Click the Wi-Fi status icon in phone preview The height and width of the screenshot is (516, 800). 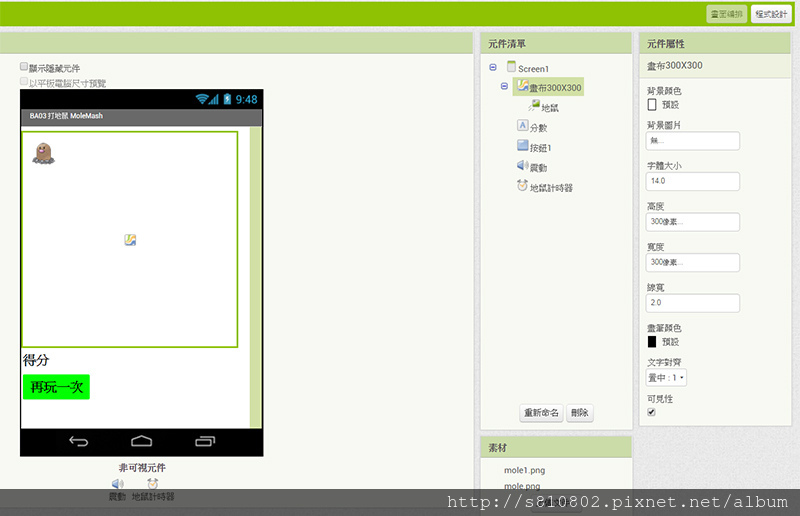pos(202,99)
